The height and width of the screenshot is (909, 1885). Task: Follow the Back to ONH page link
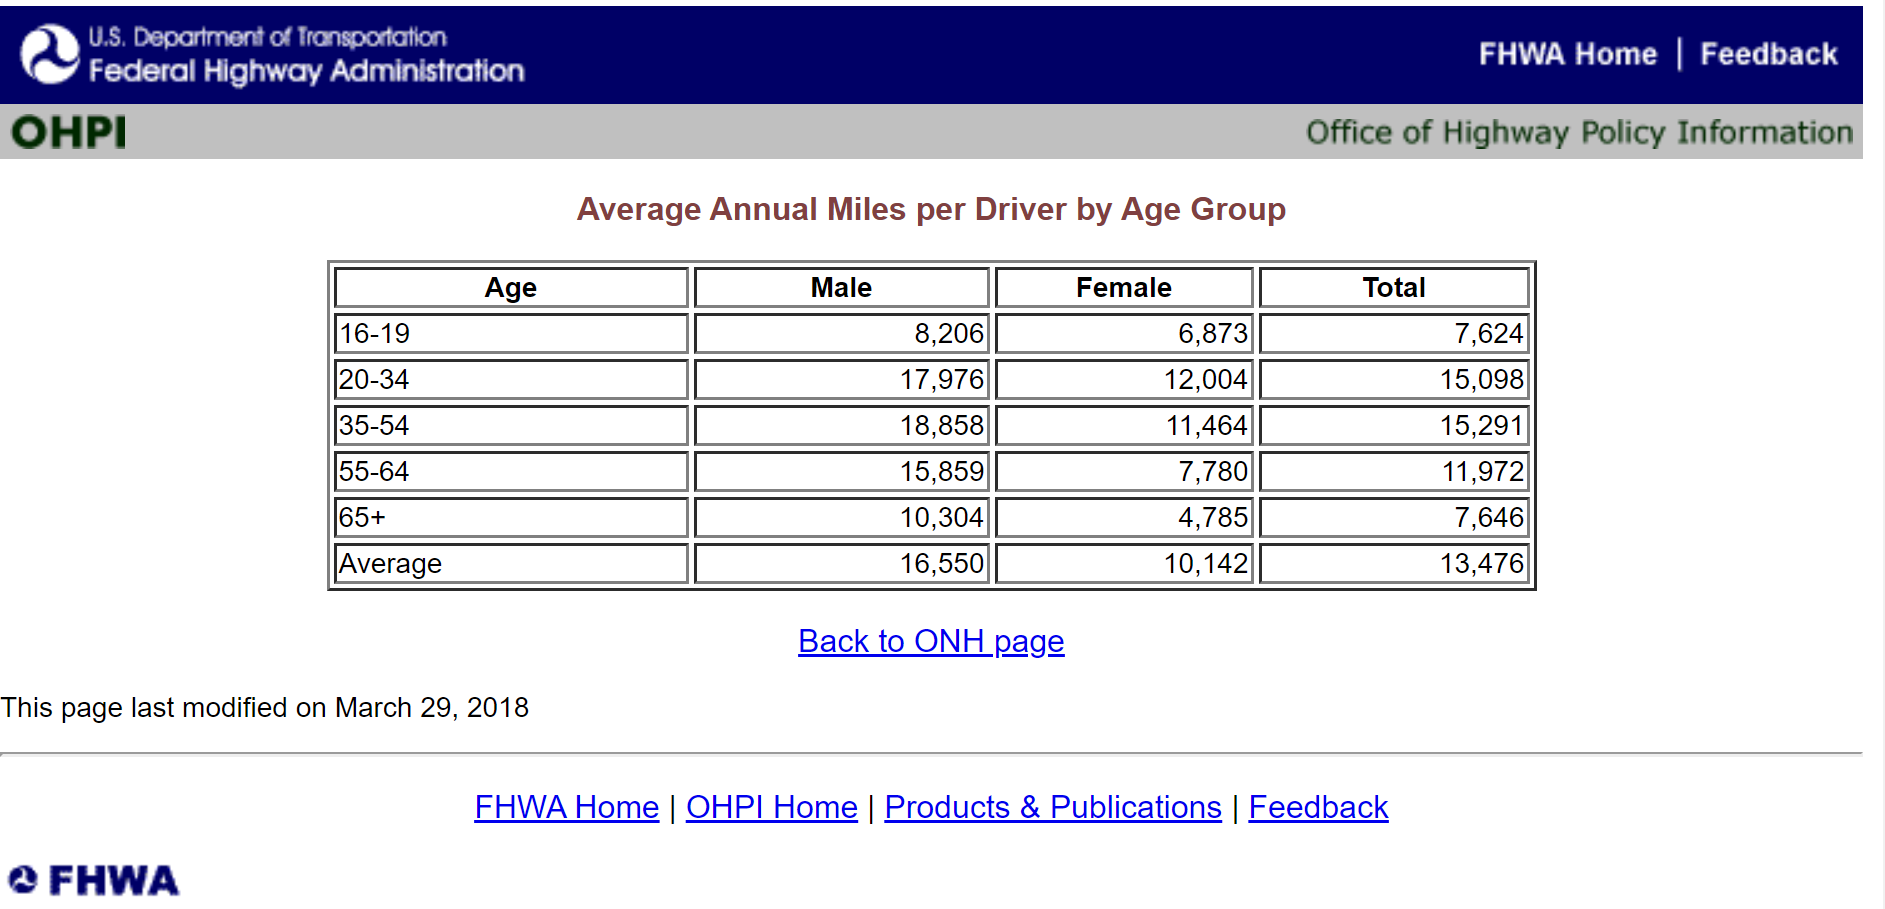click(x=931, y=641)
